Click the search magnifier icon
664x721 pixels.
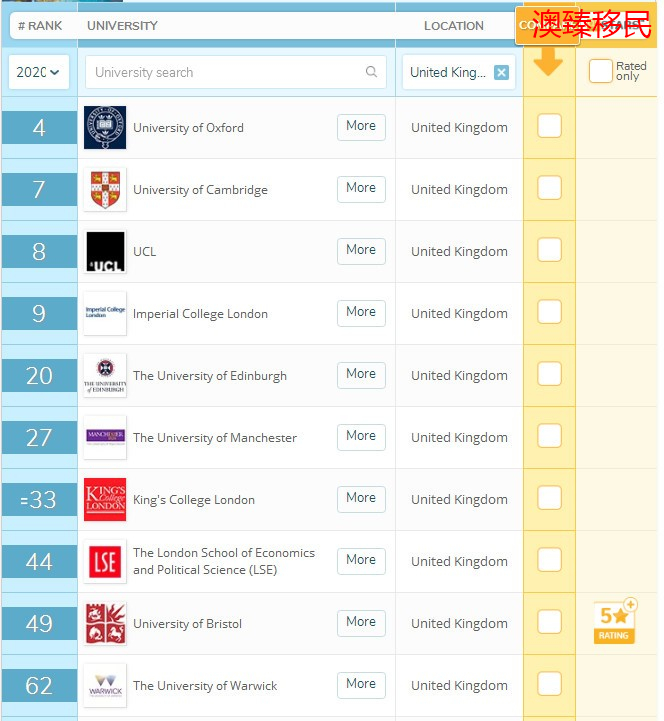point(371,72)
